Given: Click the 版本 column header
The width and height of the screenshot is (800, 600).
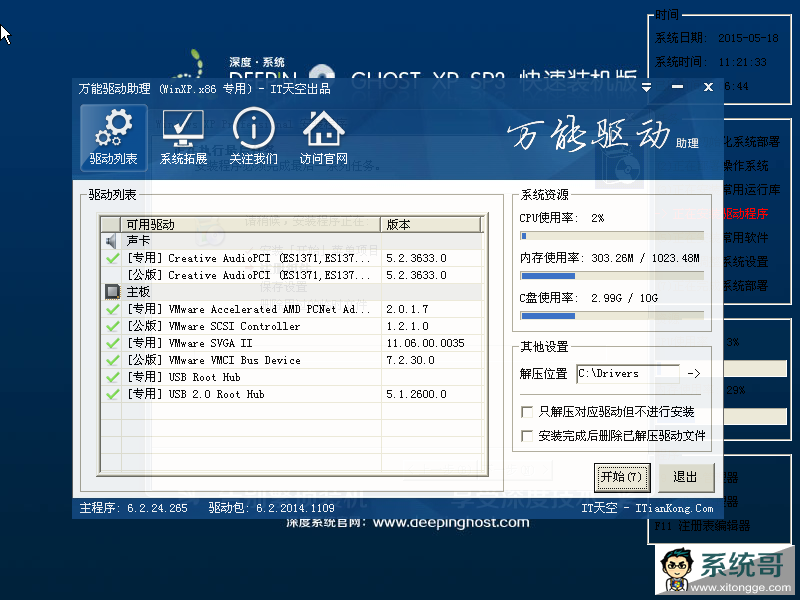Looking at the screenshot, I should pos(431,224).
